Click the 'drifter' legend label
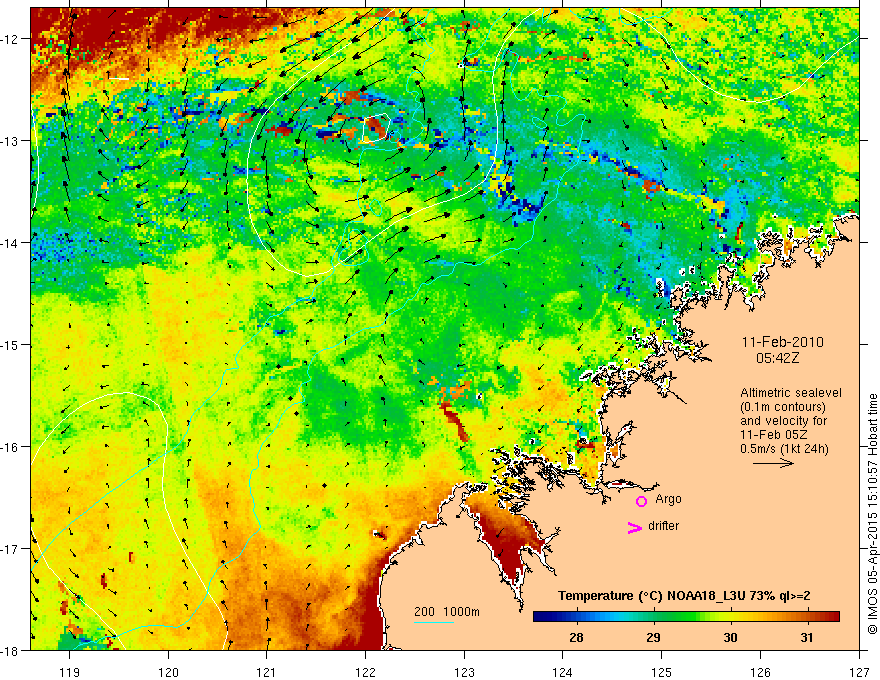The height and width of the screenshot is (680, 880). [663, 526]
